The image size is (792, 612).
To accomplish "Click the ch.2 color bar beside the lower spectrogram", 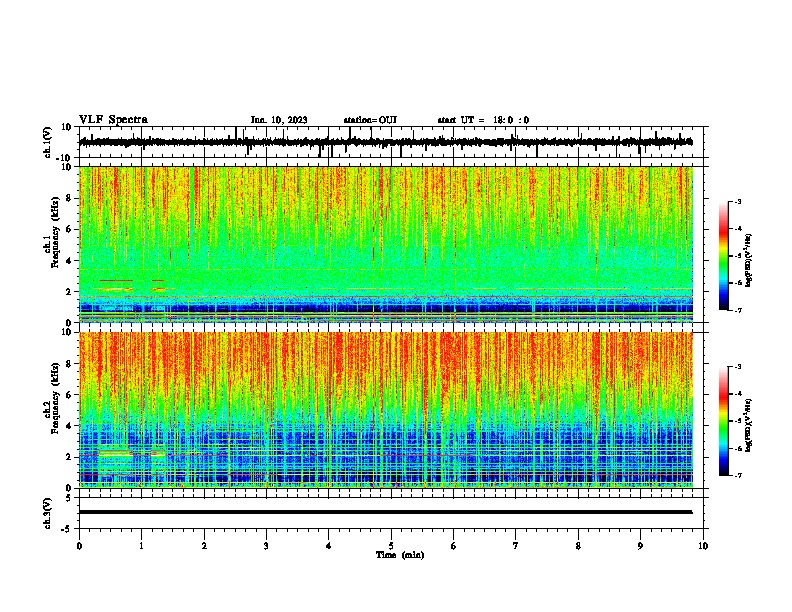I will [x=724, y=421].
